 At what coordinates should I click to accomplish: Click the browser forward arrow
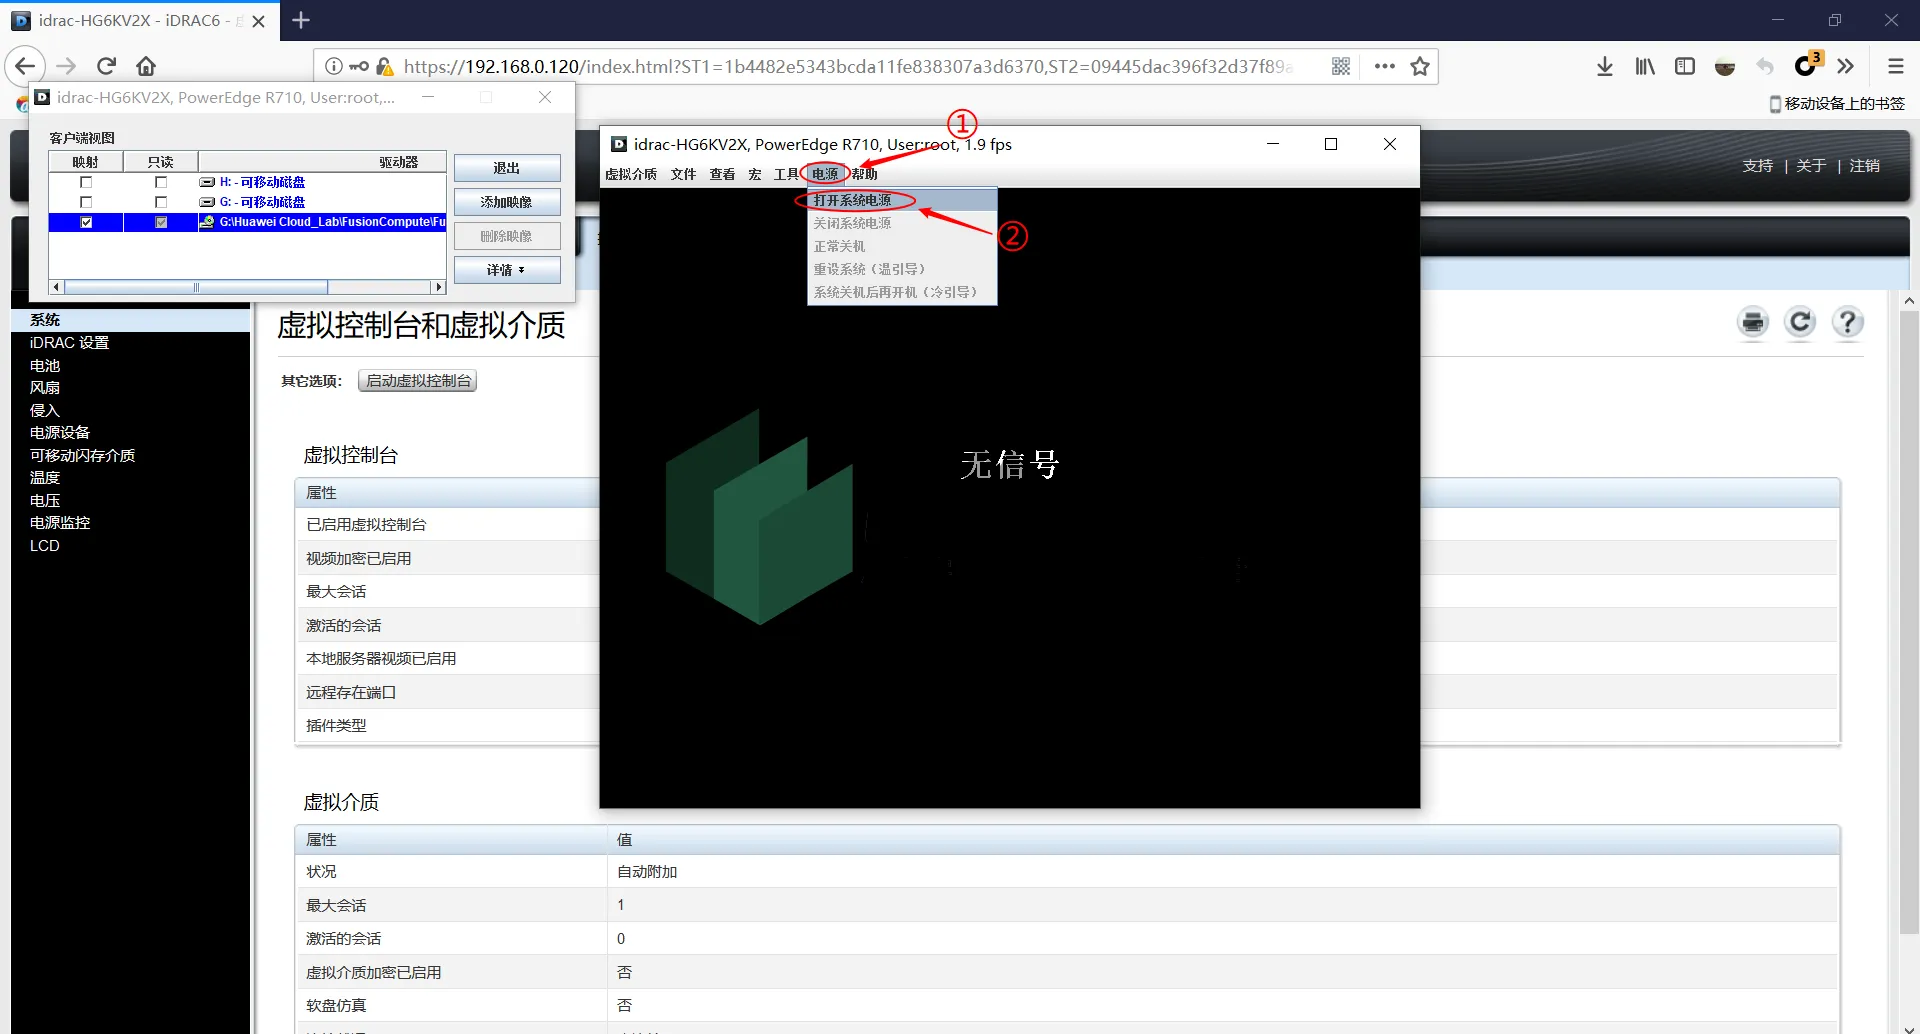[66, 66]
